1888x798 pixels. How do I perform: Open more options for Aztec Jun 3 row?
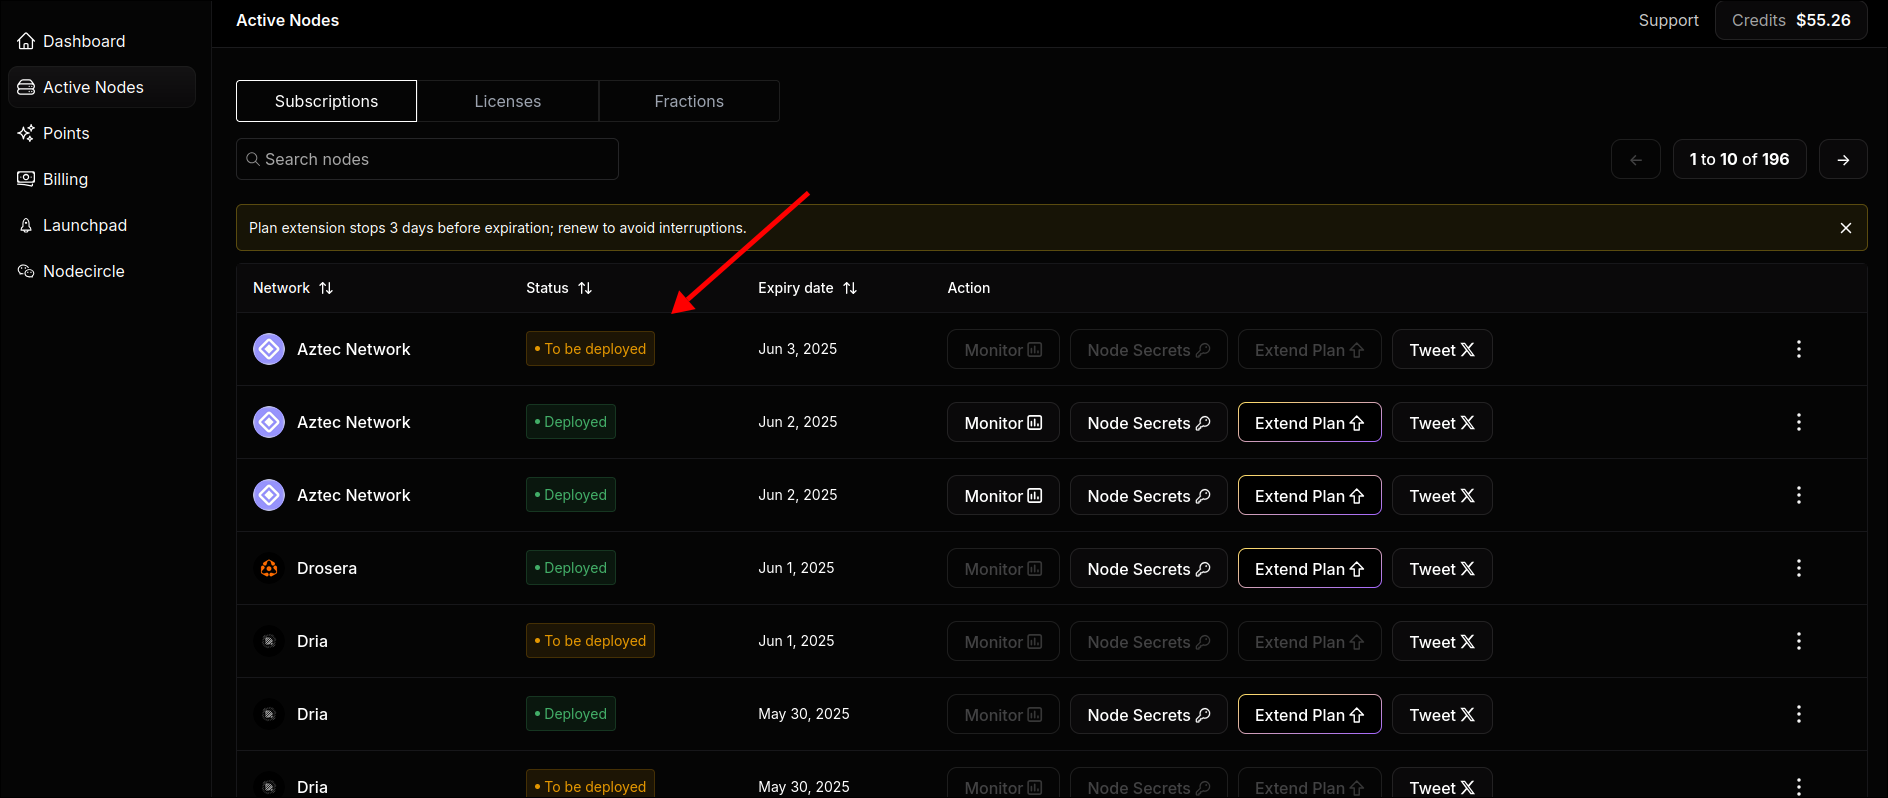(x=1799, y=349)
